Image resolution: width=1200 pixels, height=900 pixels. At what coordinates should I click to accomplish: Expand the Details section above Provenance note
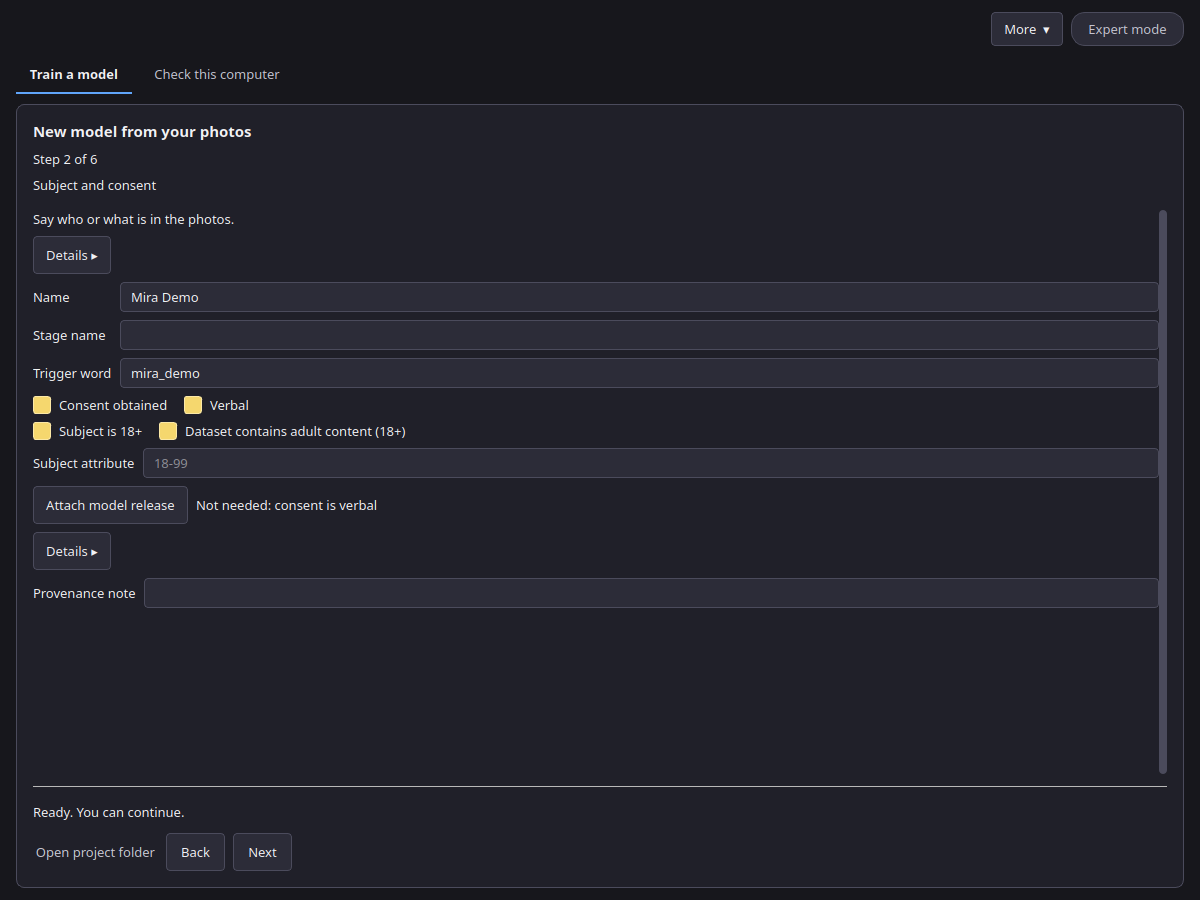pos(72,551)
